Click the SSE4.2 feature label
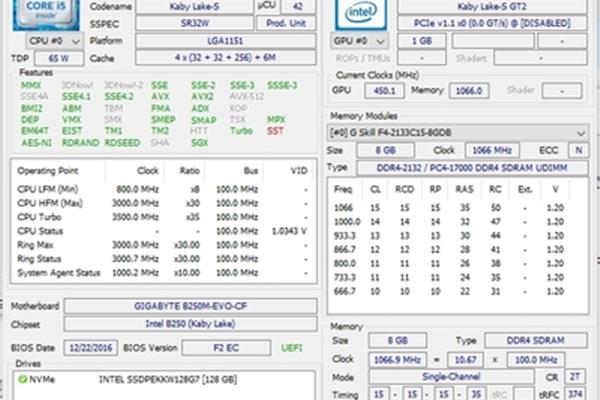600x400 pixels. tap(119, 96)
